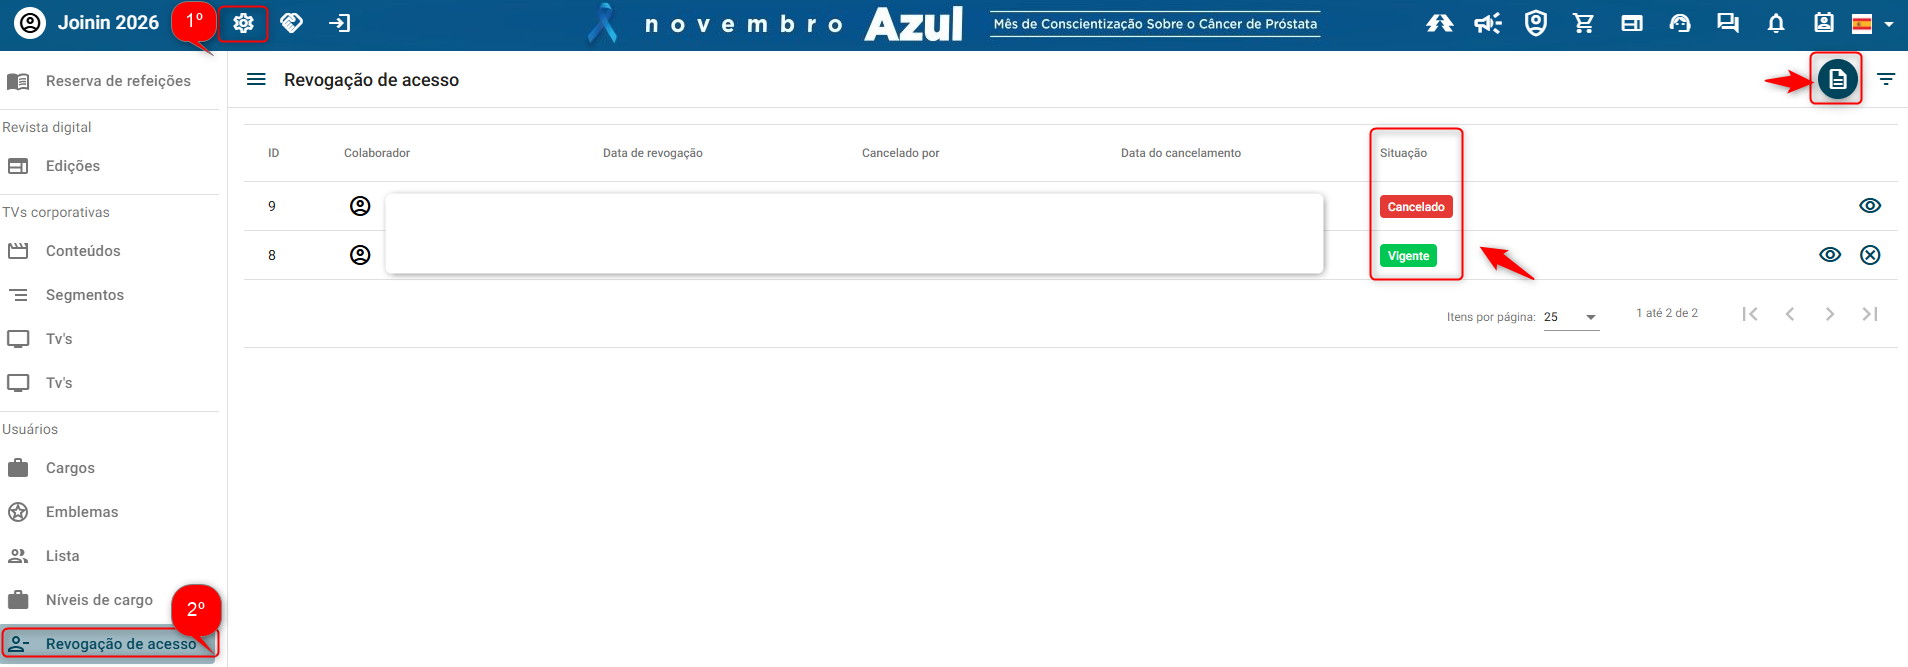Image resolution: width=1908 pixels, height=667 pixels.
Task: Click the round document report button
Action: click(1837, 79)
